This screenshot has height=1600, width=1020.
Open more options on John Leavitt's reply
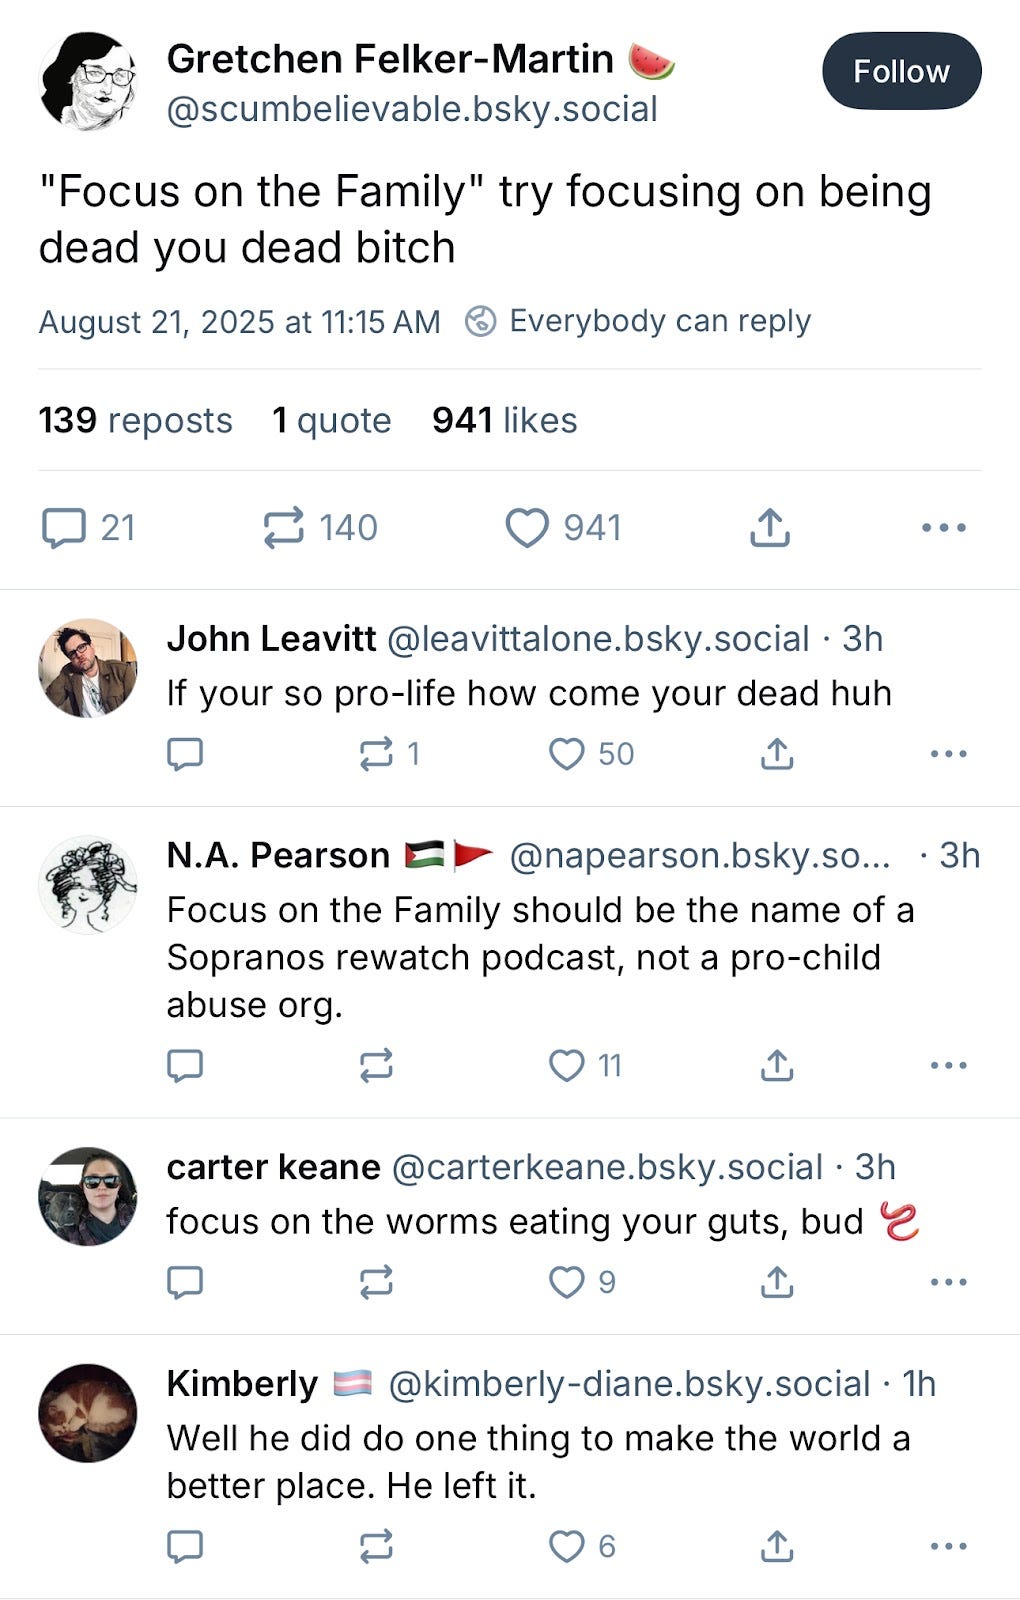pos(948,754)
